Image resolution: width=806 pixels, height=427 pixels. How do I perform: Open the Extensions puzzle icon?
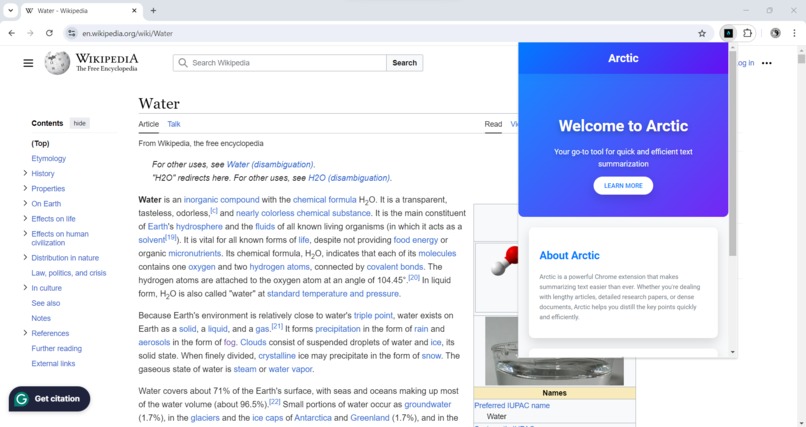pyautogui.click(x=747, y=33)
